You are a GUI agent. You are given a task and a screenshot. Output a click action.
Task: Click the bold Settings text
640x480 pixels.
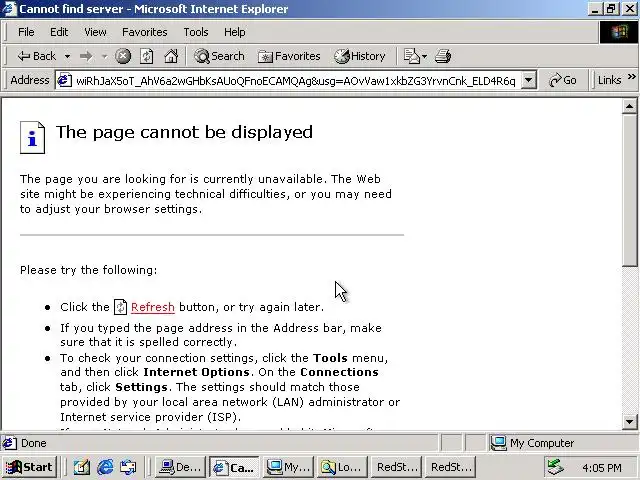tap(141, 387)
